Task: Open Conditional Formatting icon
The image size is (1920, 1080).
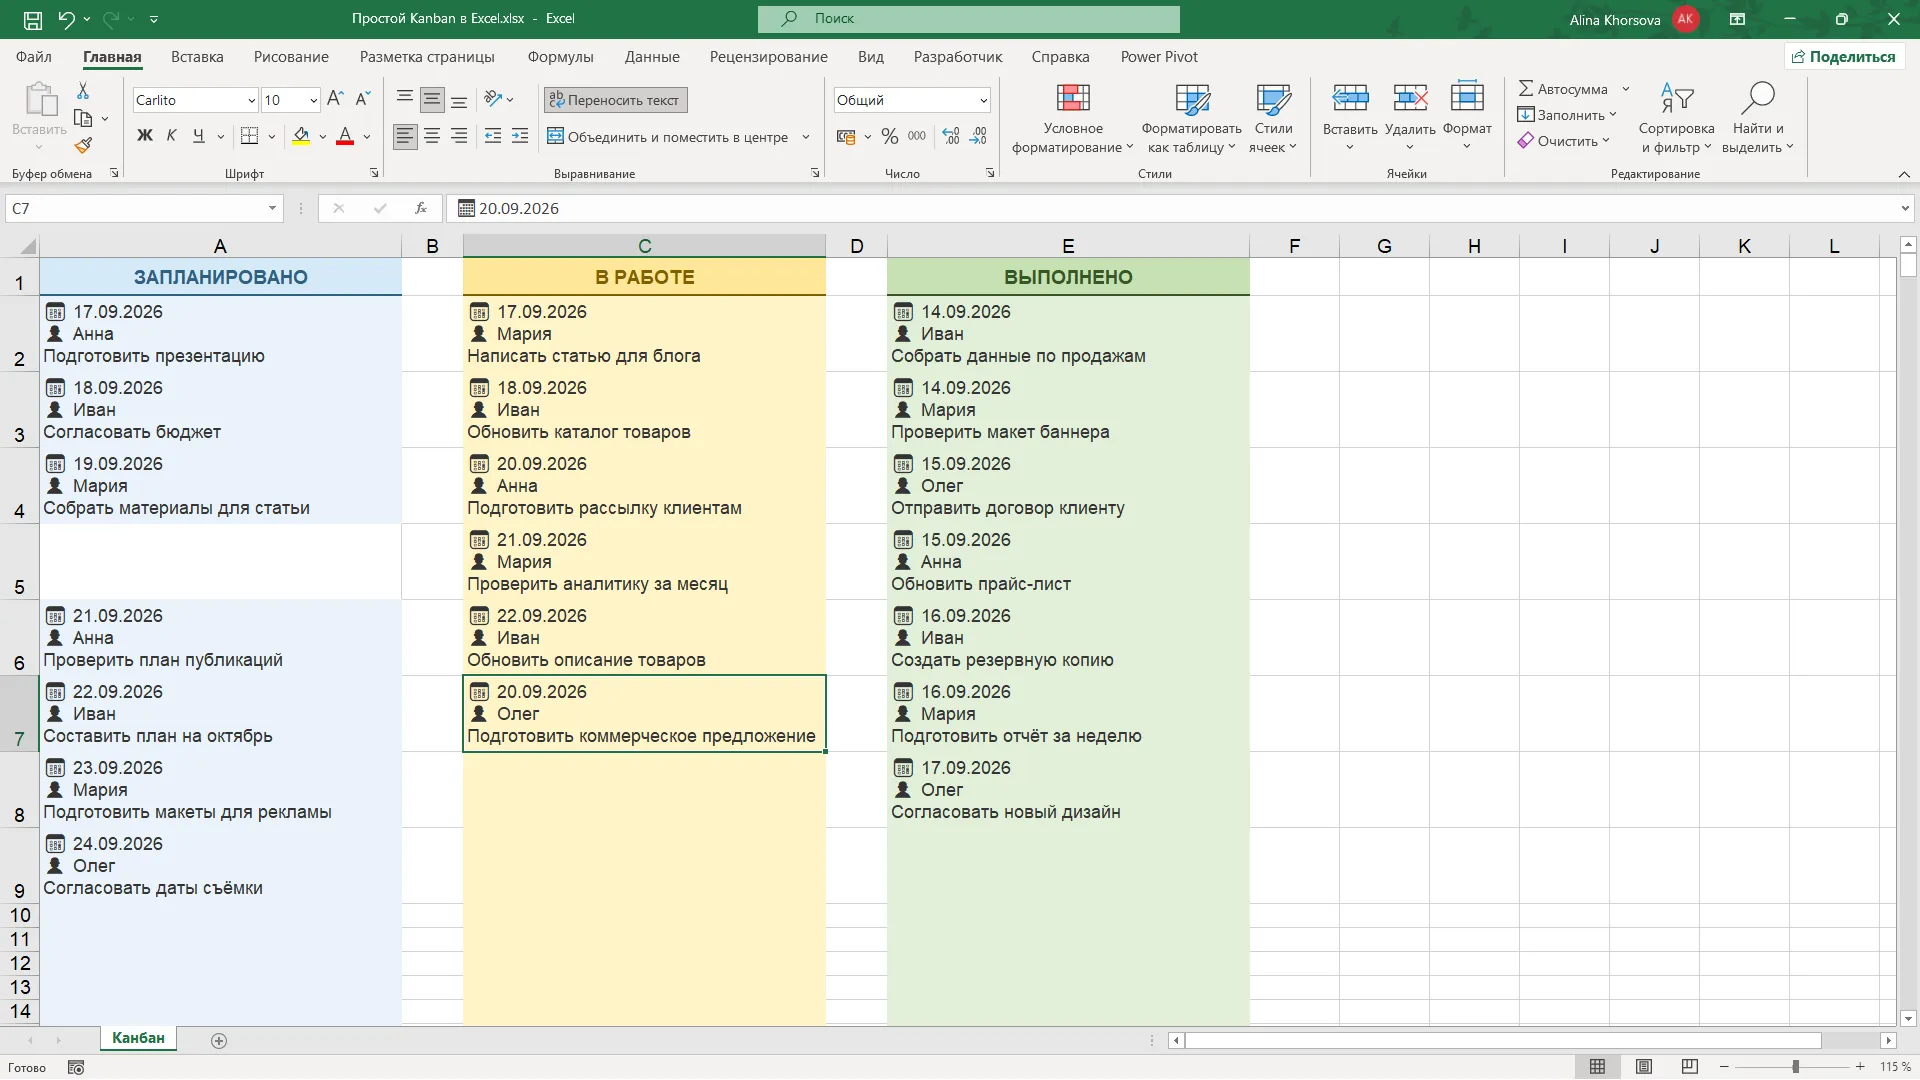Action: tap(1073, 98)
